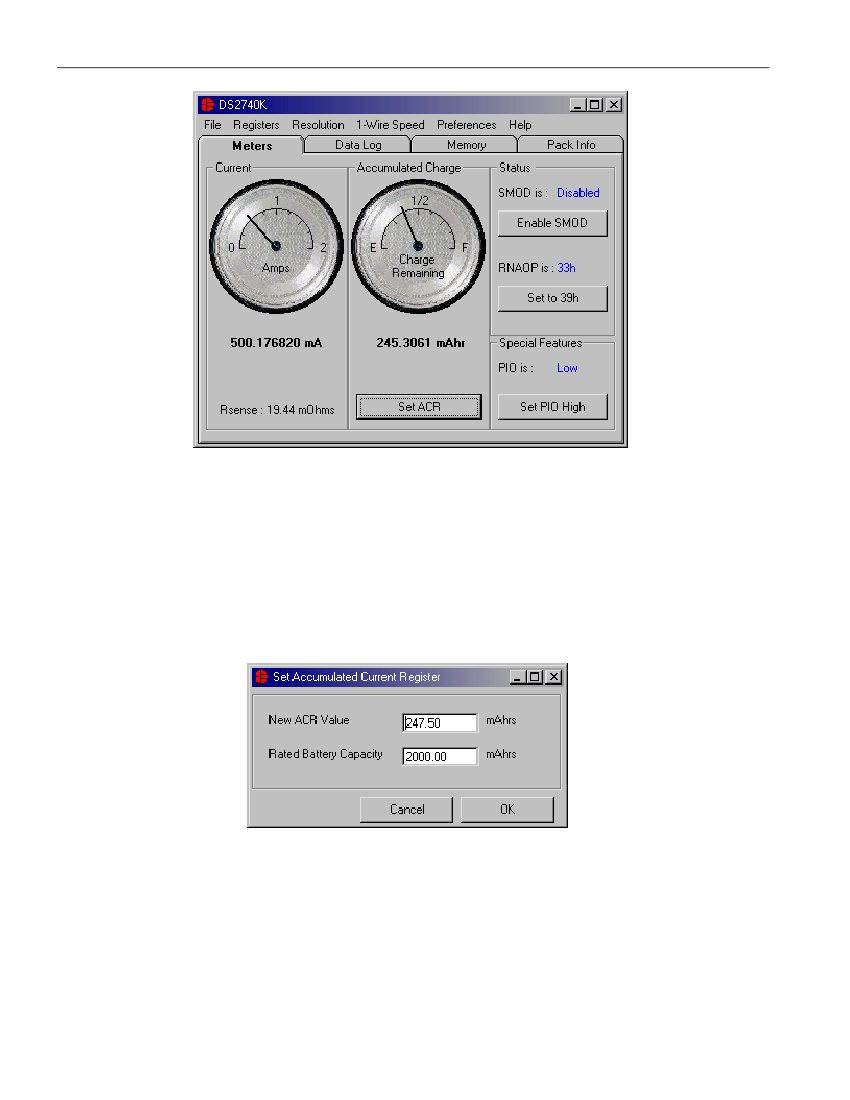This screenshot has width=850, height=1100.
Task: Click the Charge Remaining gauge
Action: click(418, 246)
